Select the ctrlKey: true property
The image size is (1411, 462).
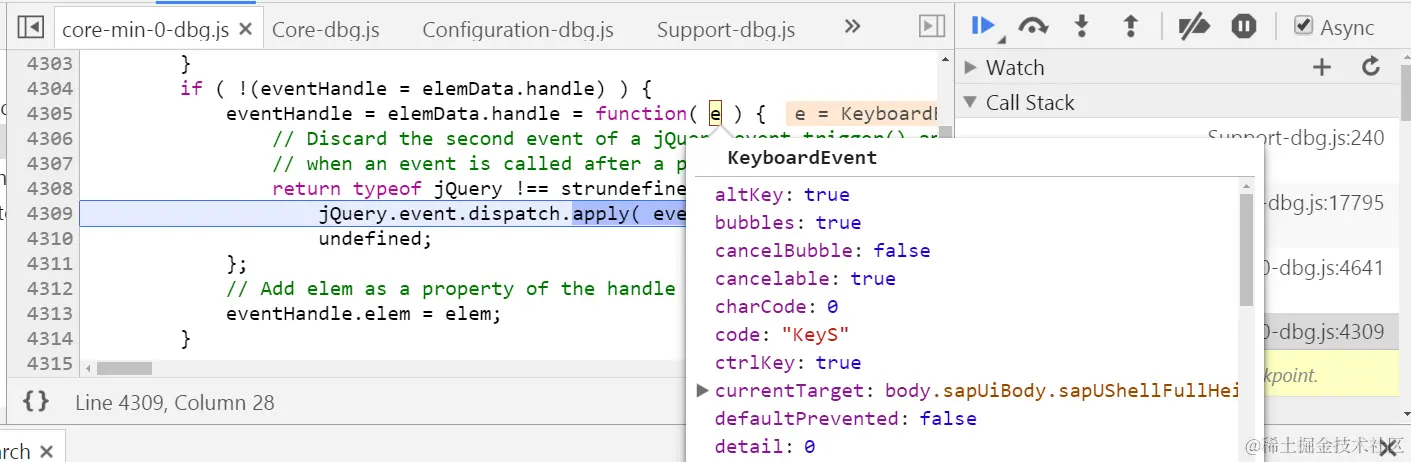click(788, 362)
